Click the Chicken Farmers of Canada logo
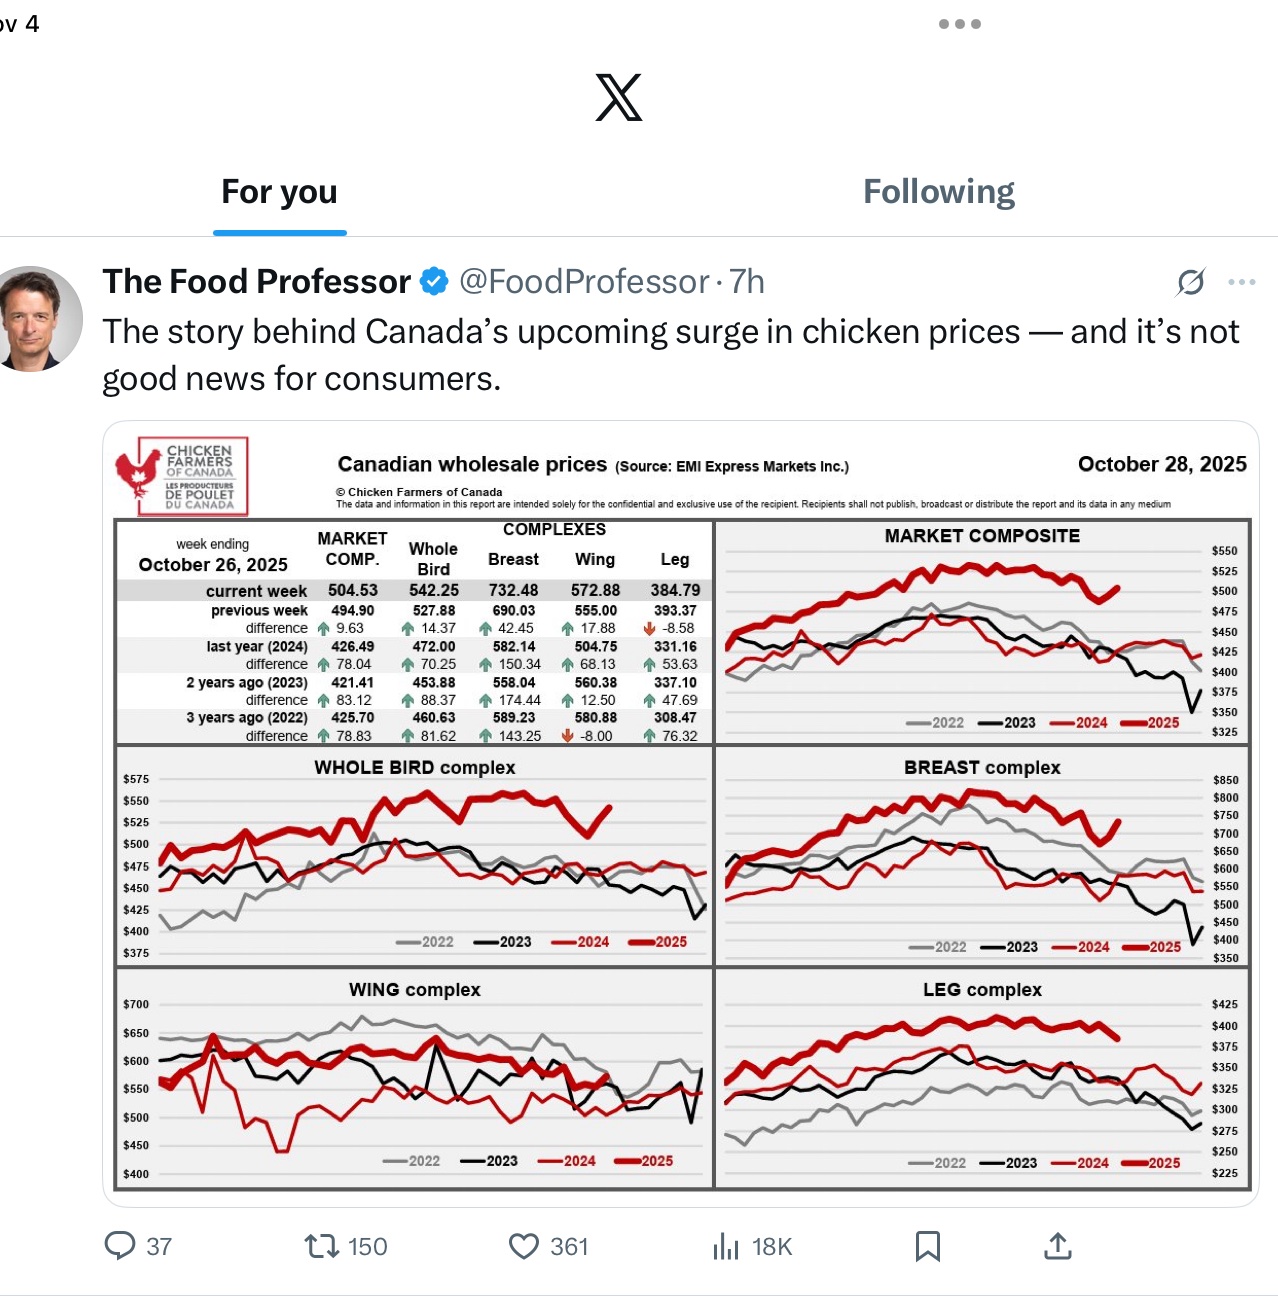Image resolution: width=1278 pixels, height=1300 pixels. (x=182, y=476)
